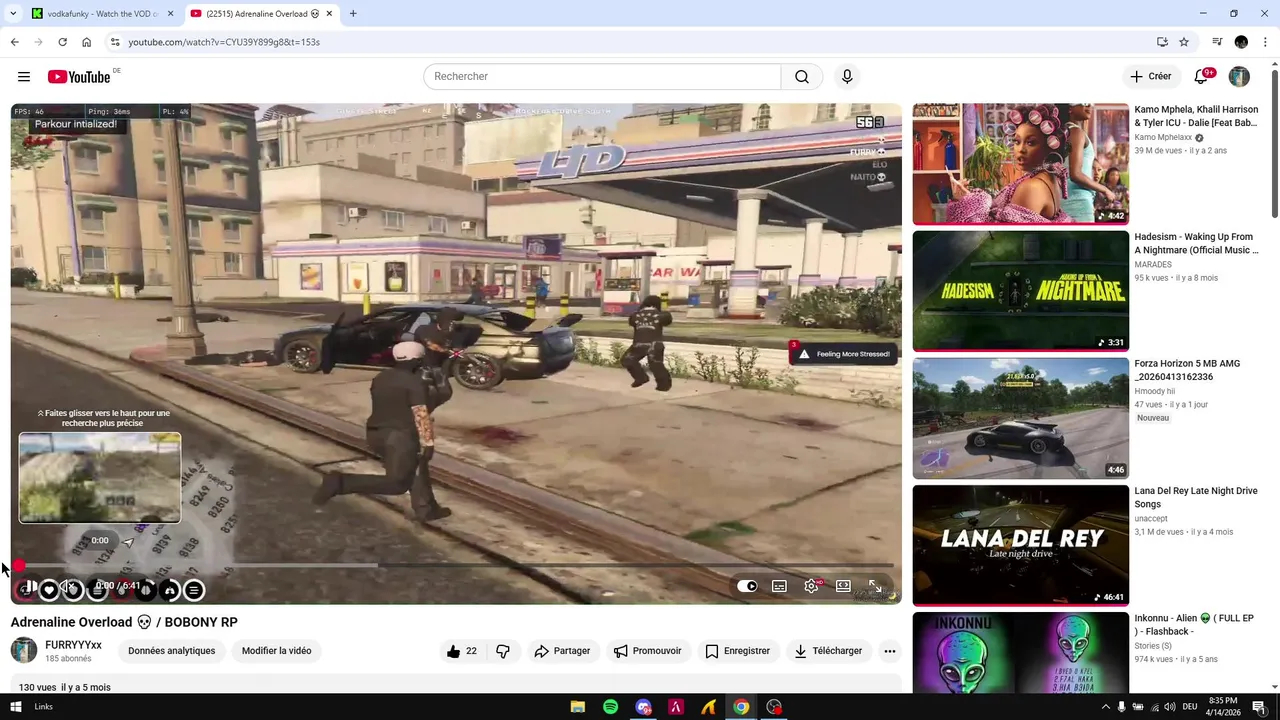View site information icon in address bar

point(115,42)
